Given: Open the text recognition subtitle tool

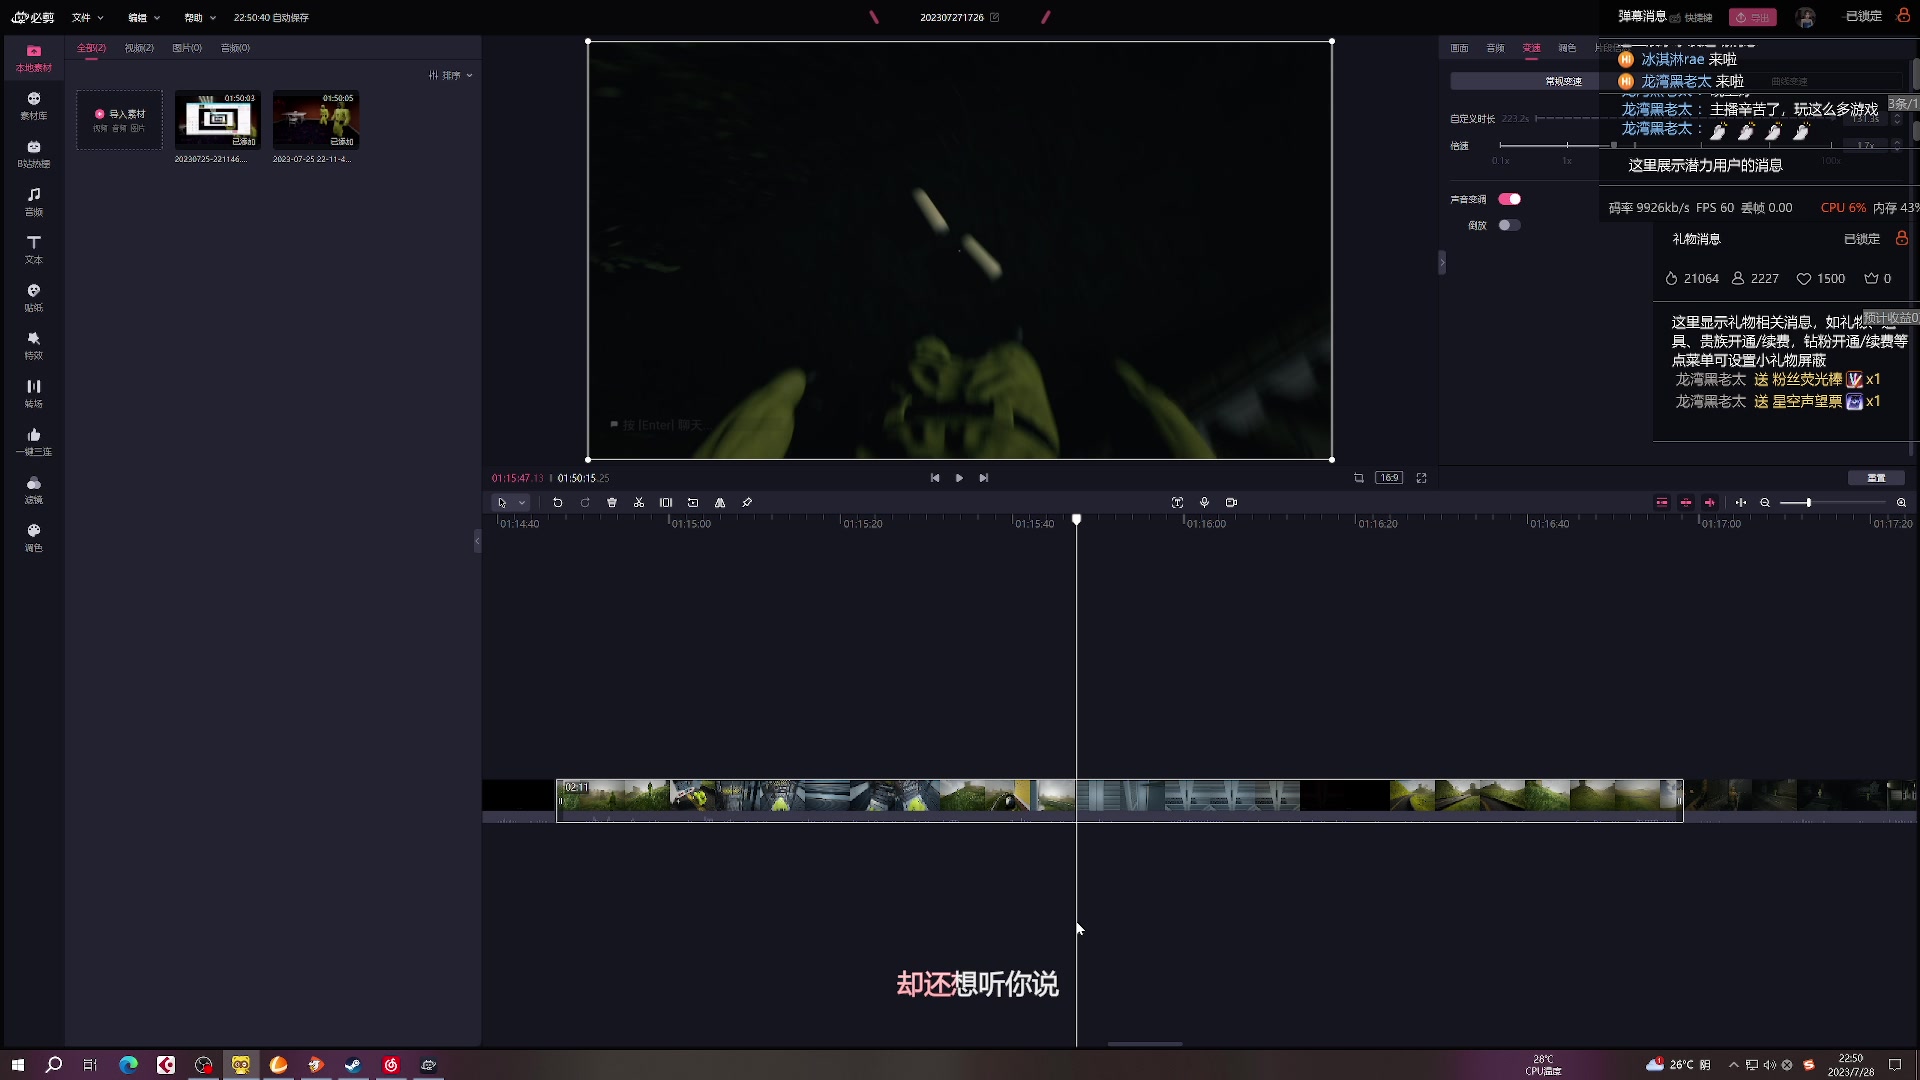Looking at the screenshot, I should coord(1177,503).
